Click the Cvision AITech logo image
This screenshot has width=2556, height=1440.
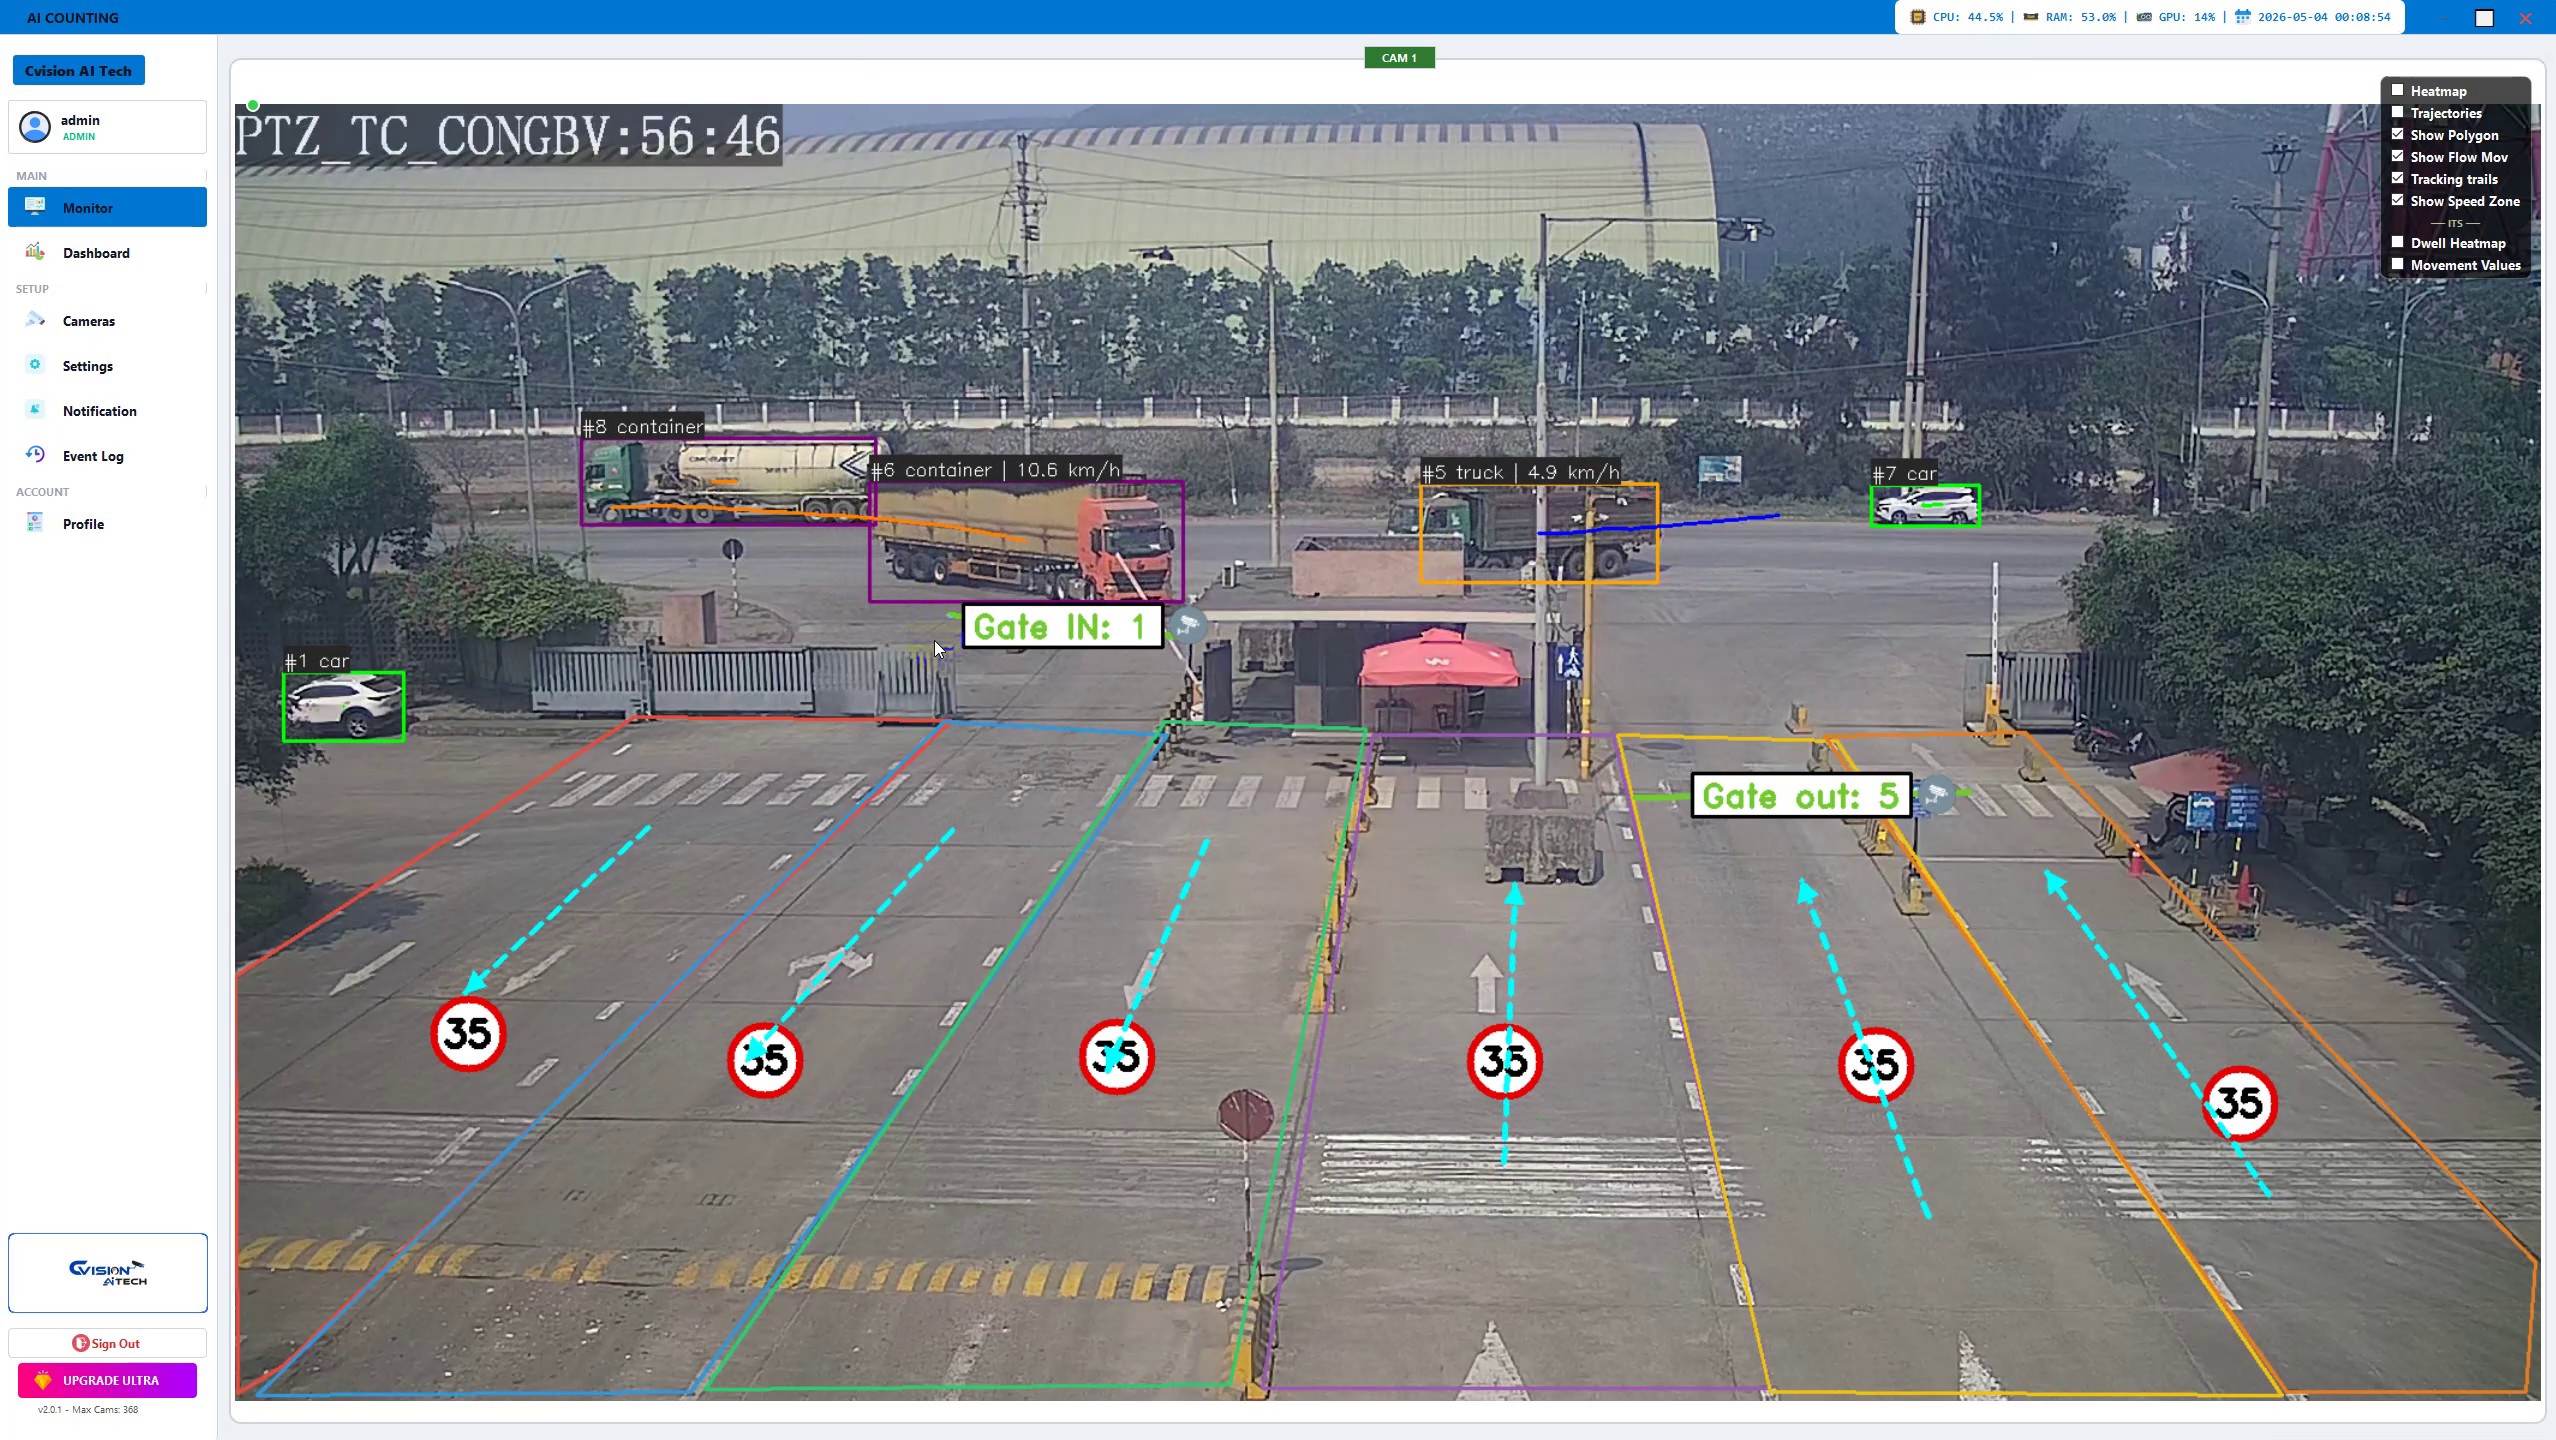(x=108, y=1272)
